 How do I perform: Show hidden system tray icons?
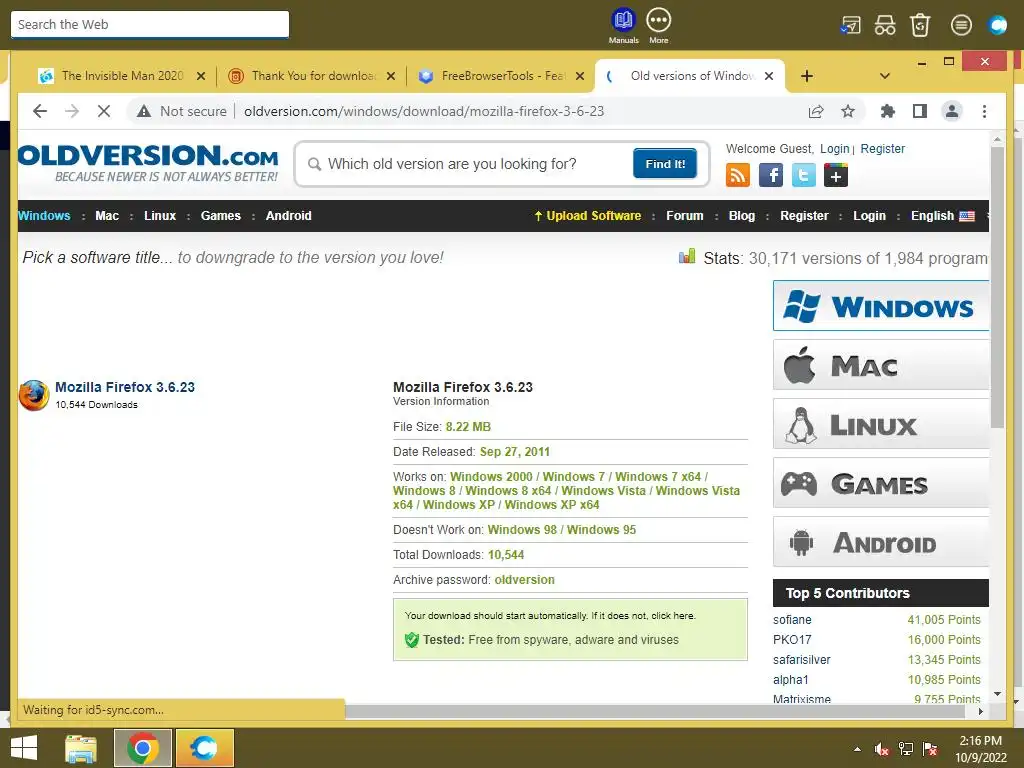(x=857, y=749)
